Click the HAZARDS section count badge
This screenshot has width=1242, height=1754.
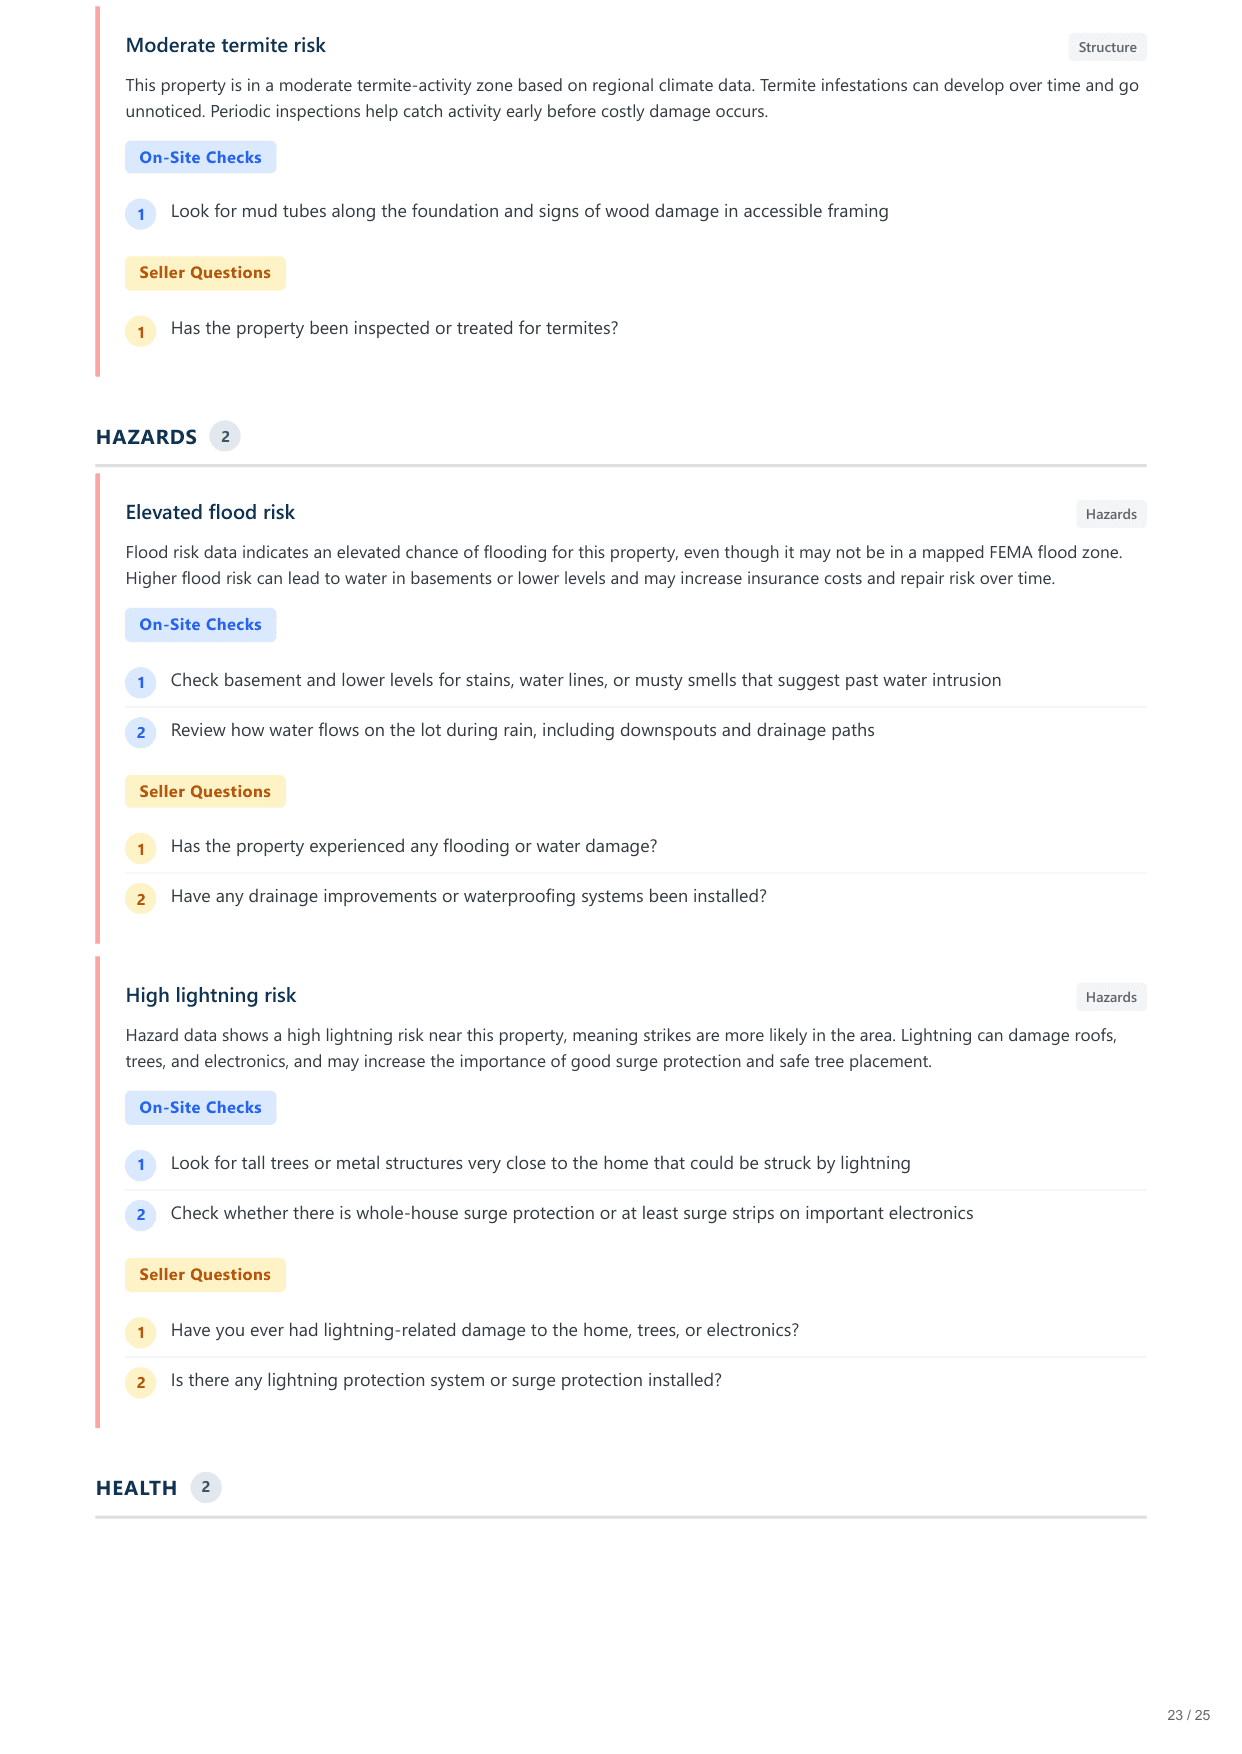point(225,437)
